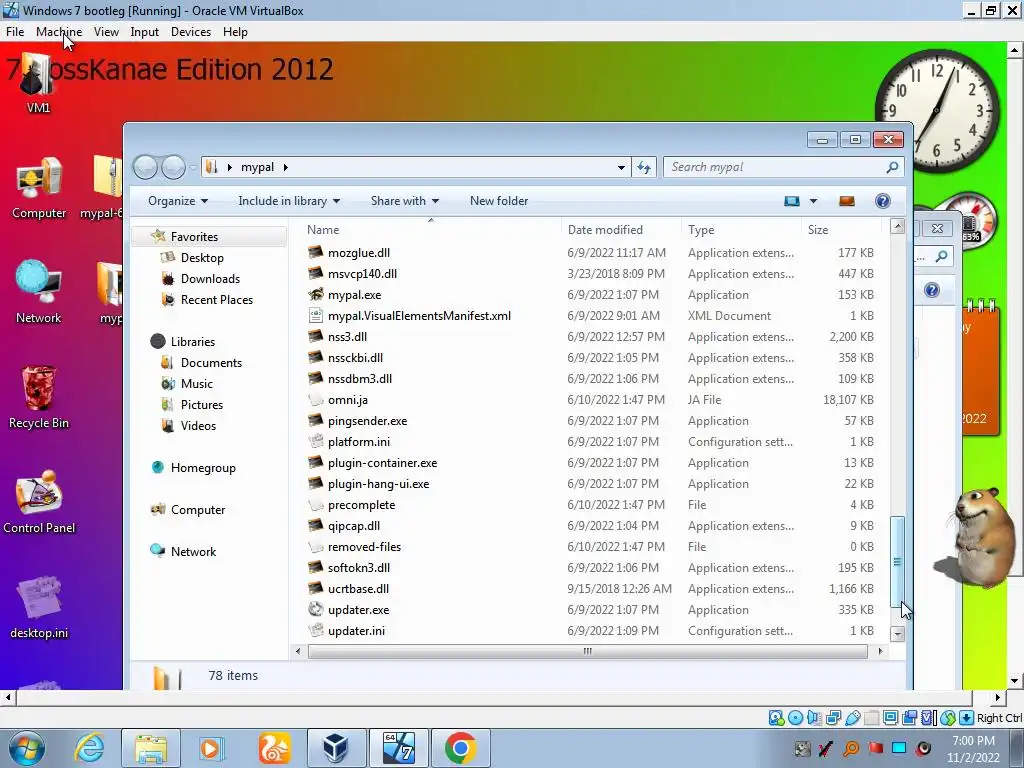The height and width of the screenshot is (768, 1024).
Task: Click the Explorer help icon
Action: [x=882, y=201]
